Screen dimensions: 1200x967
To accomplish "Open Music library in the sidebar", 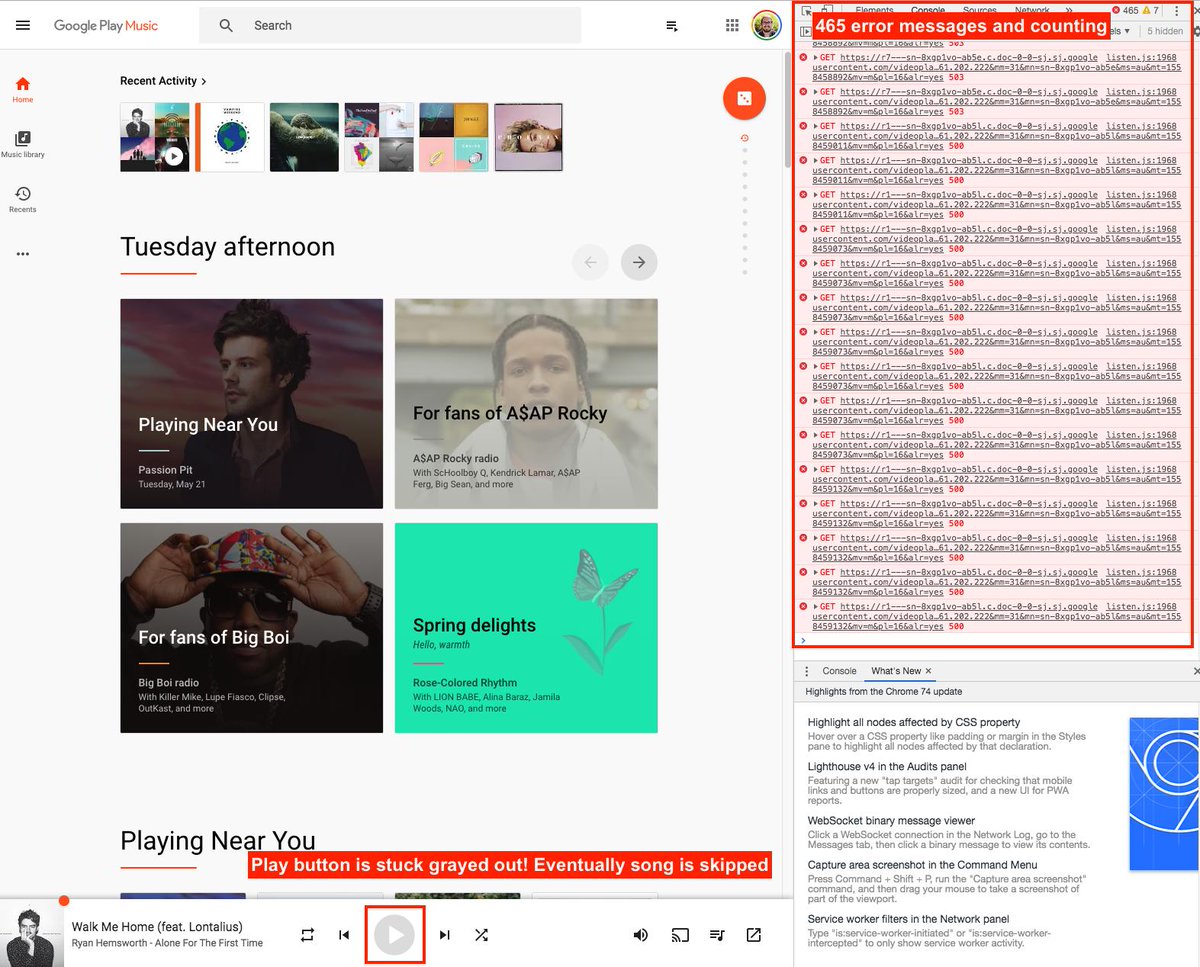I will tap(23, 145).
